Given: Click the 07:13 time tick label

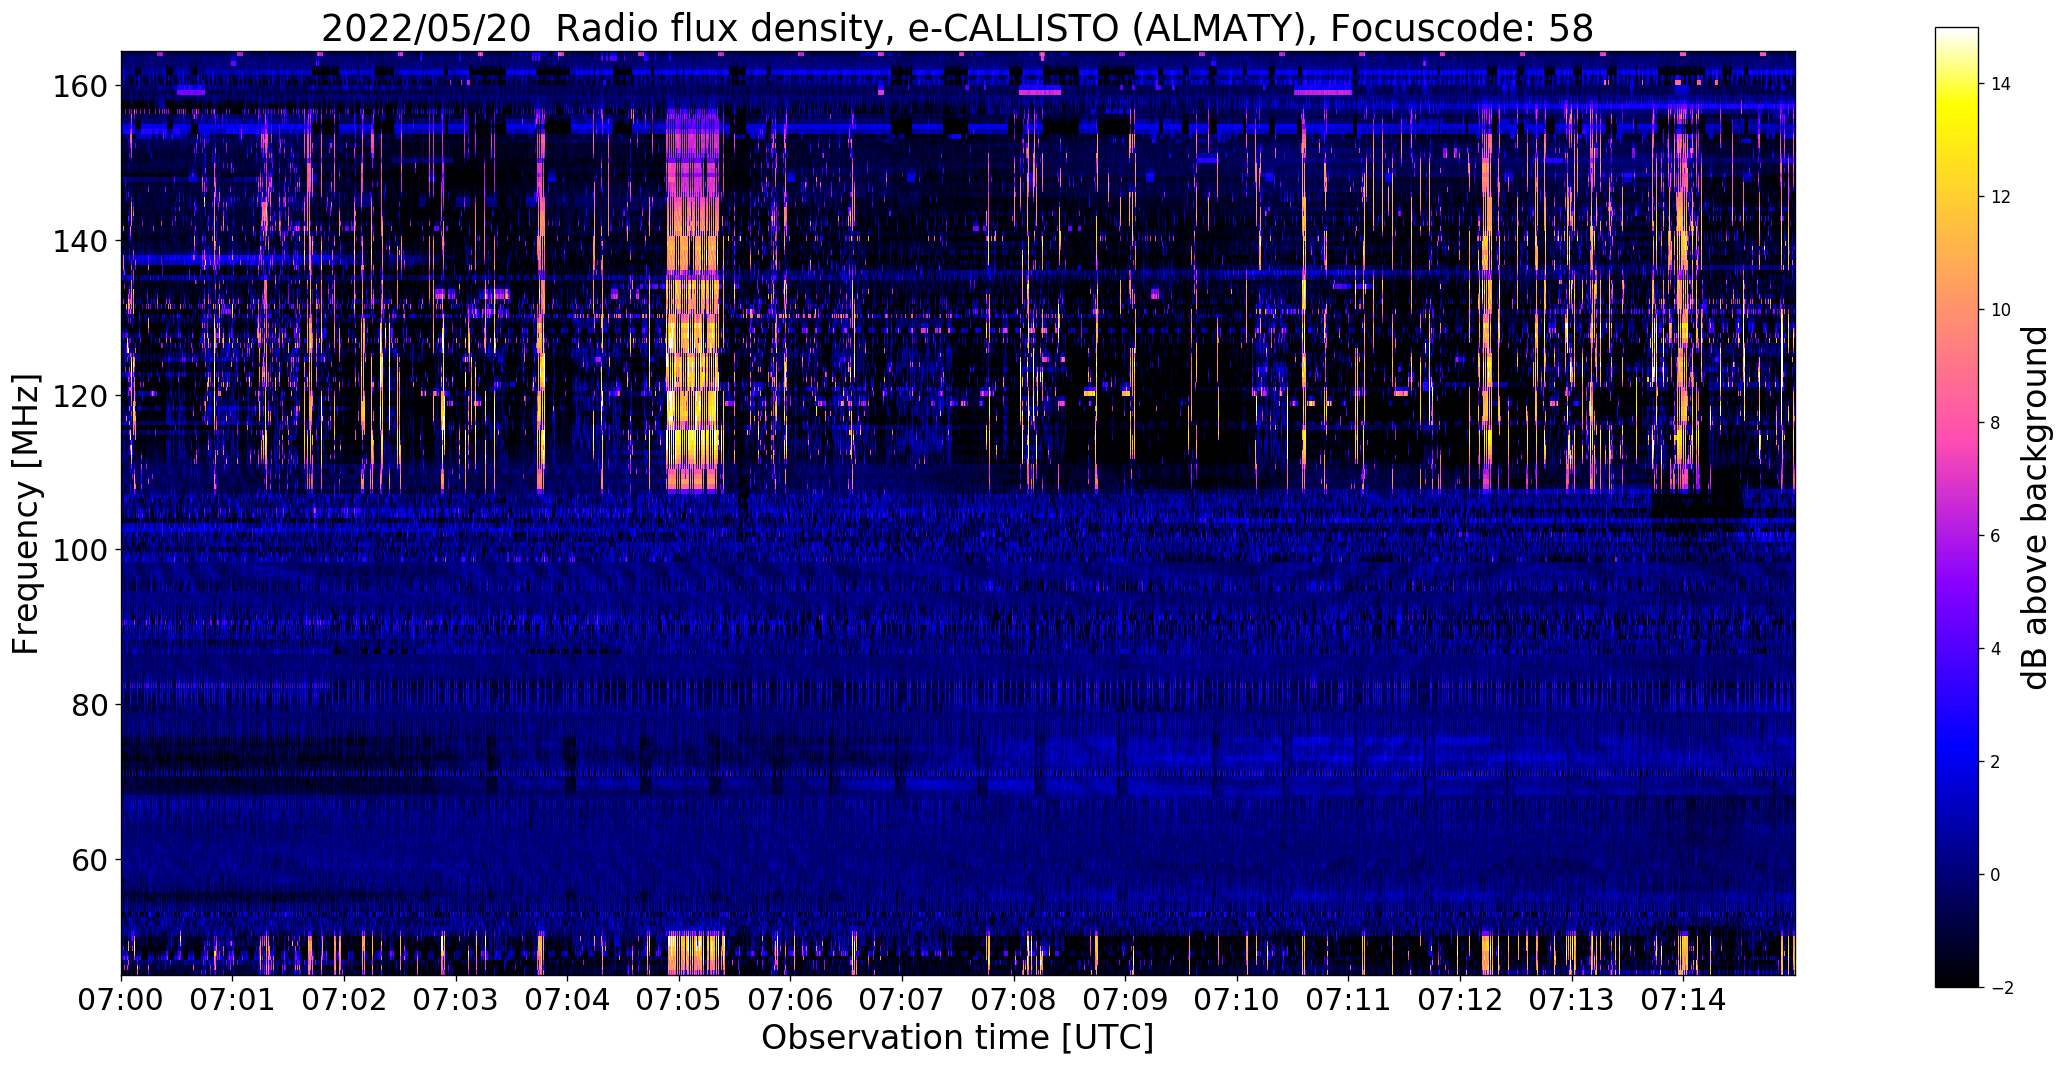Looking at the screenshot, I should tap(1572, 998).
